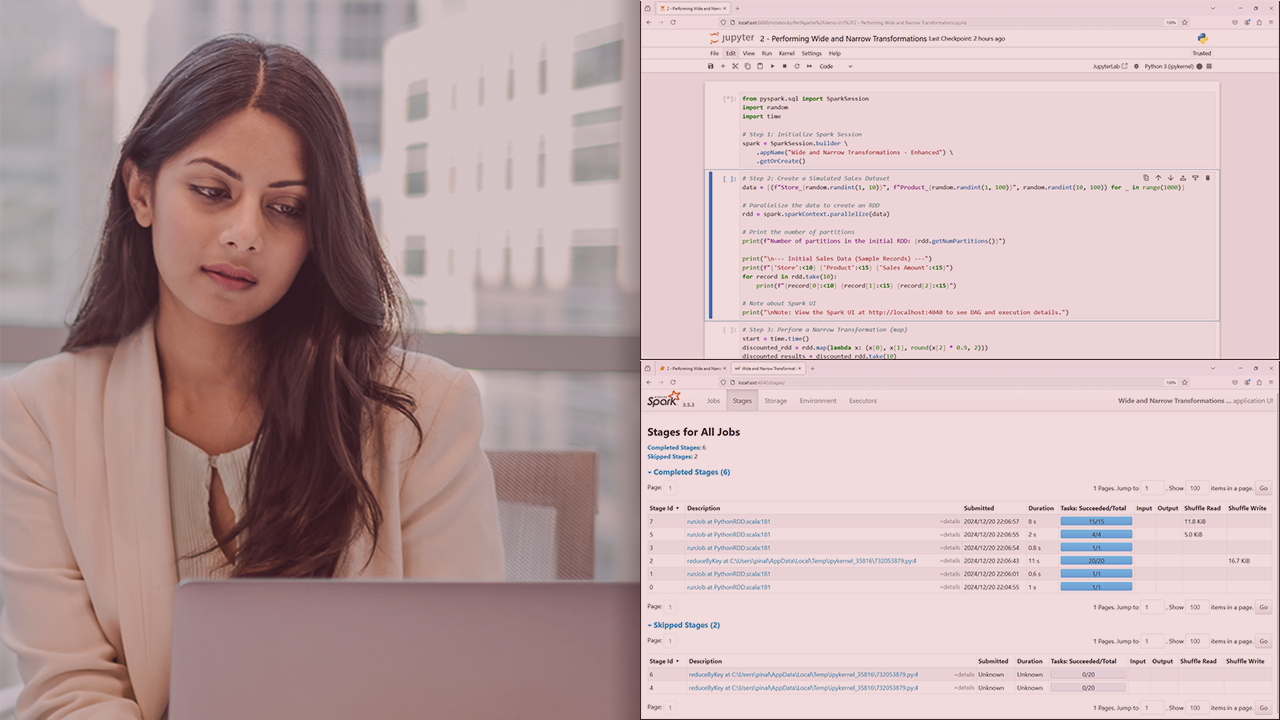Restart the kernel using the refresh arrow icon

coord(797,66)
